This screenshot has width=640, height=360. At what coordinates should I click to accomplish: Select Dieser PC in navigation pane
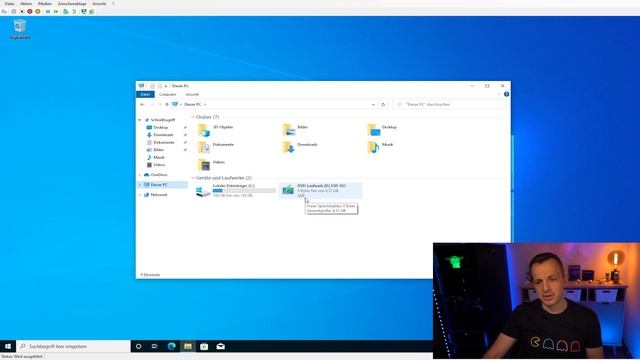coord(159,184)
